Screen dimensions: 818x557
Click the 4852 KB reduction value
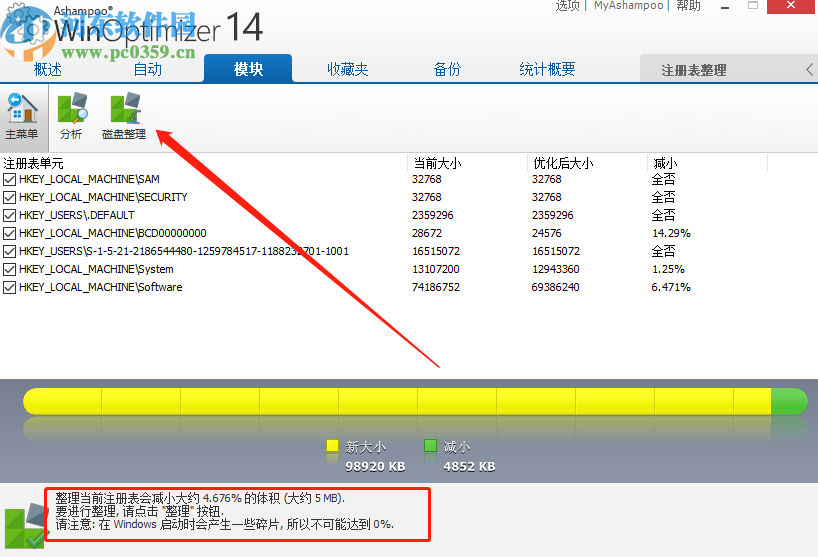click(469, 466)
